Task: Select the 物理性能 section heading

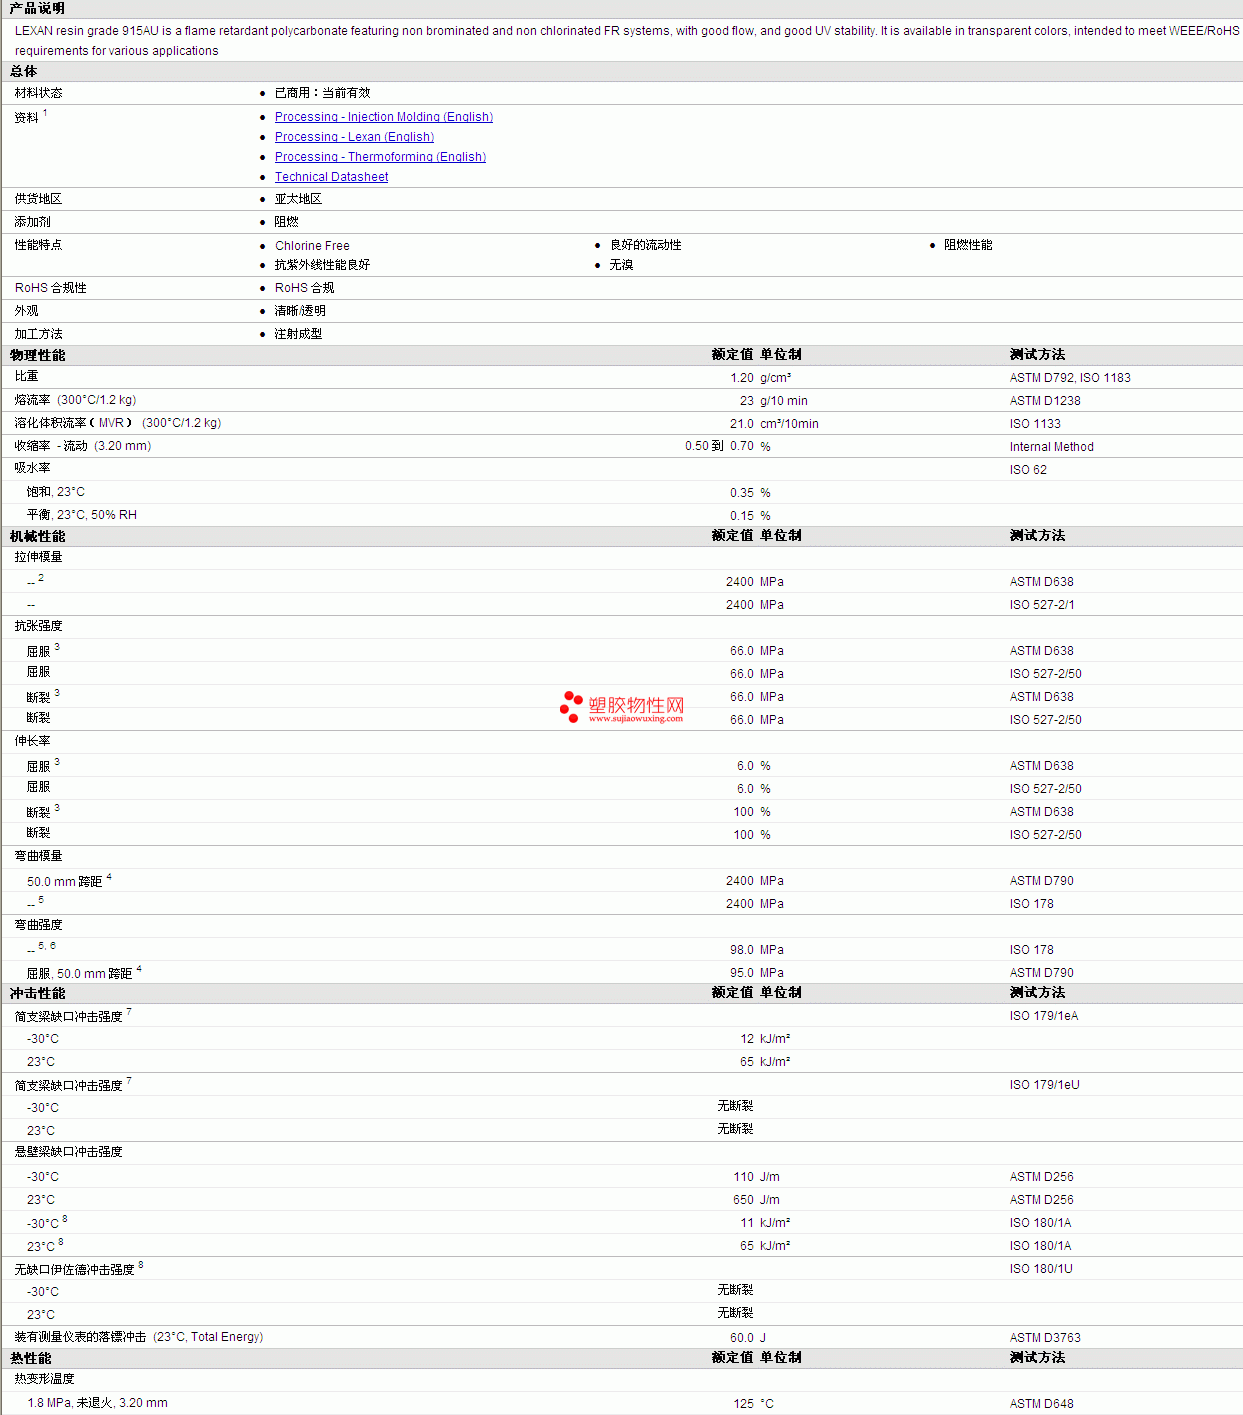Action: click(38, 355)
